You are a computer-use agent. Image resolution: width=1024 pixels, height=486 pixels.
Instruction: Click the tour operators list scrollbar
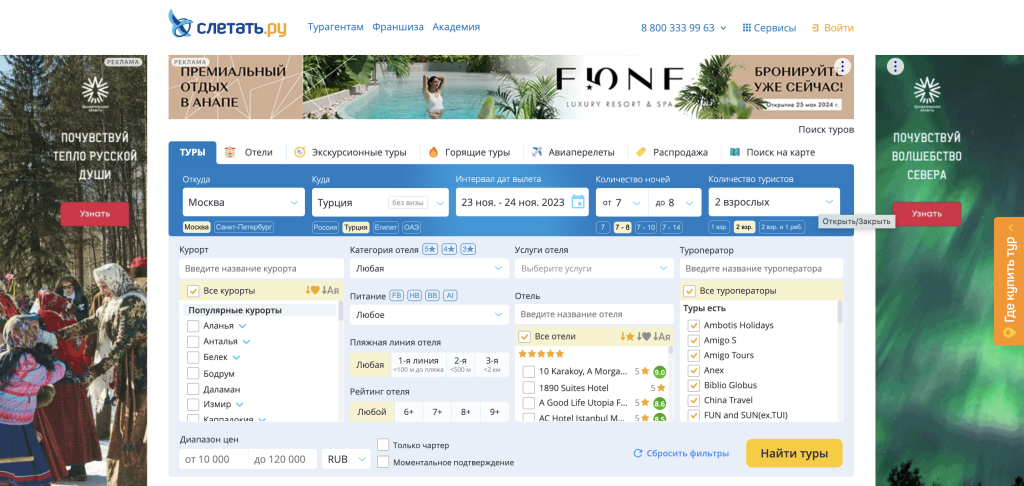(839, 312)
